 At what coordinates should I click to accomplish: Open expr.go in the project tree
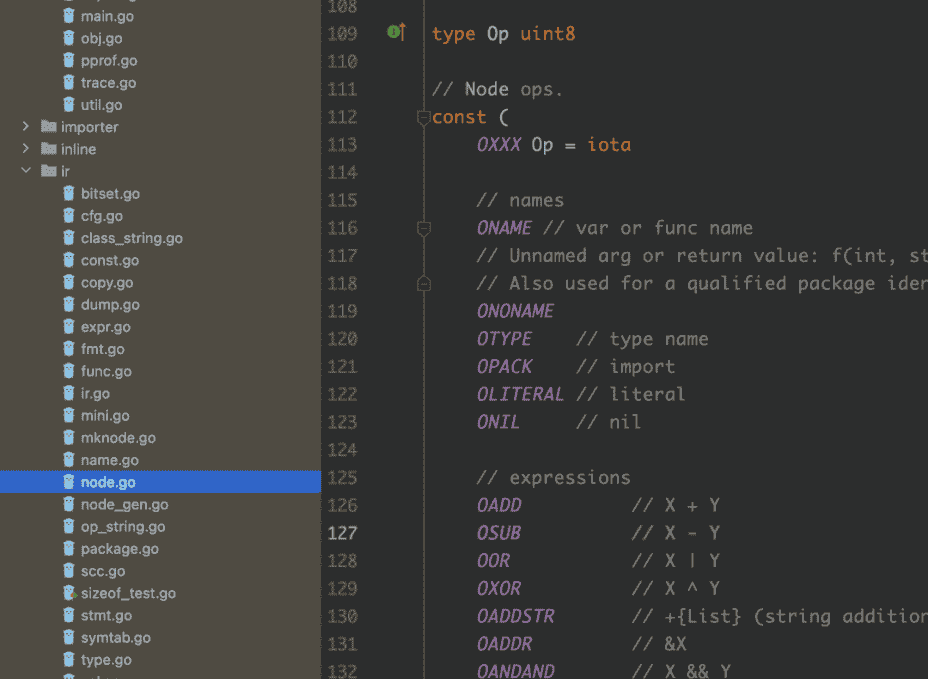[x=105, y=327]
